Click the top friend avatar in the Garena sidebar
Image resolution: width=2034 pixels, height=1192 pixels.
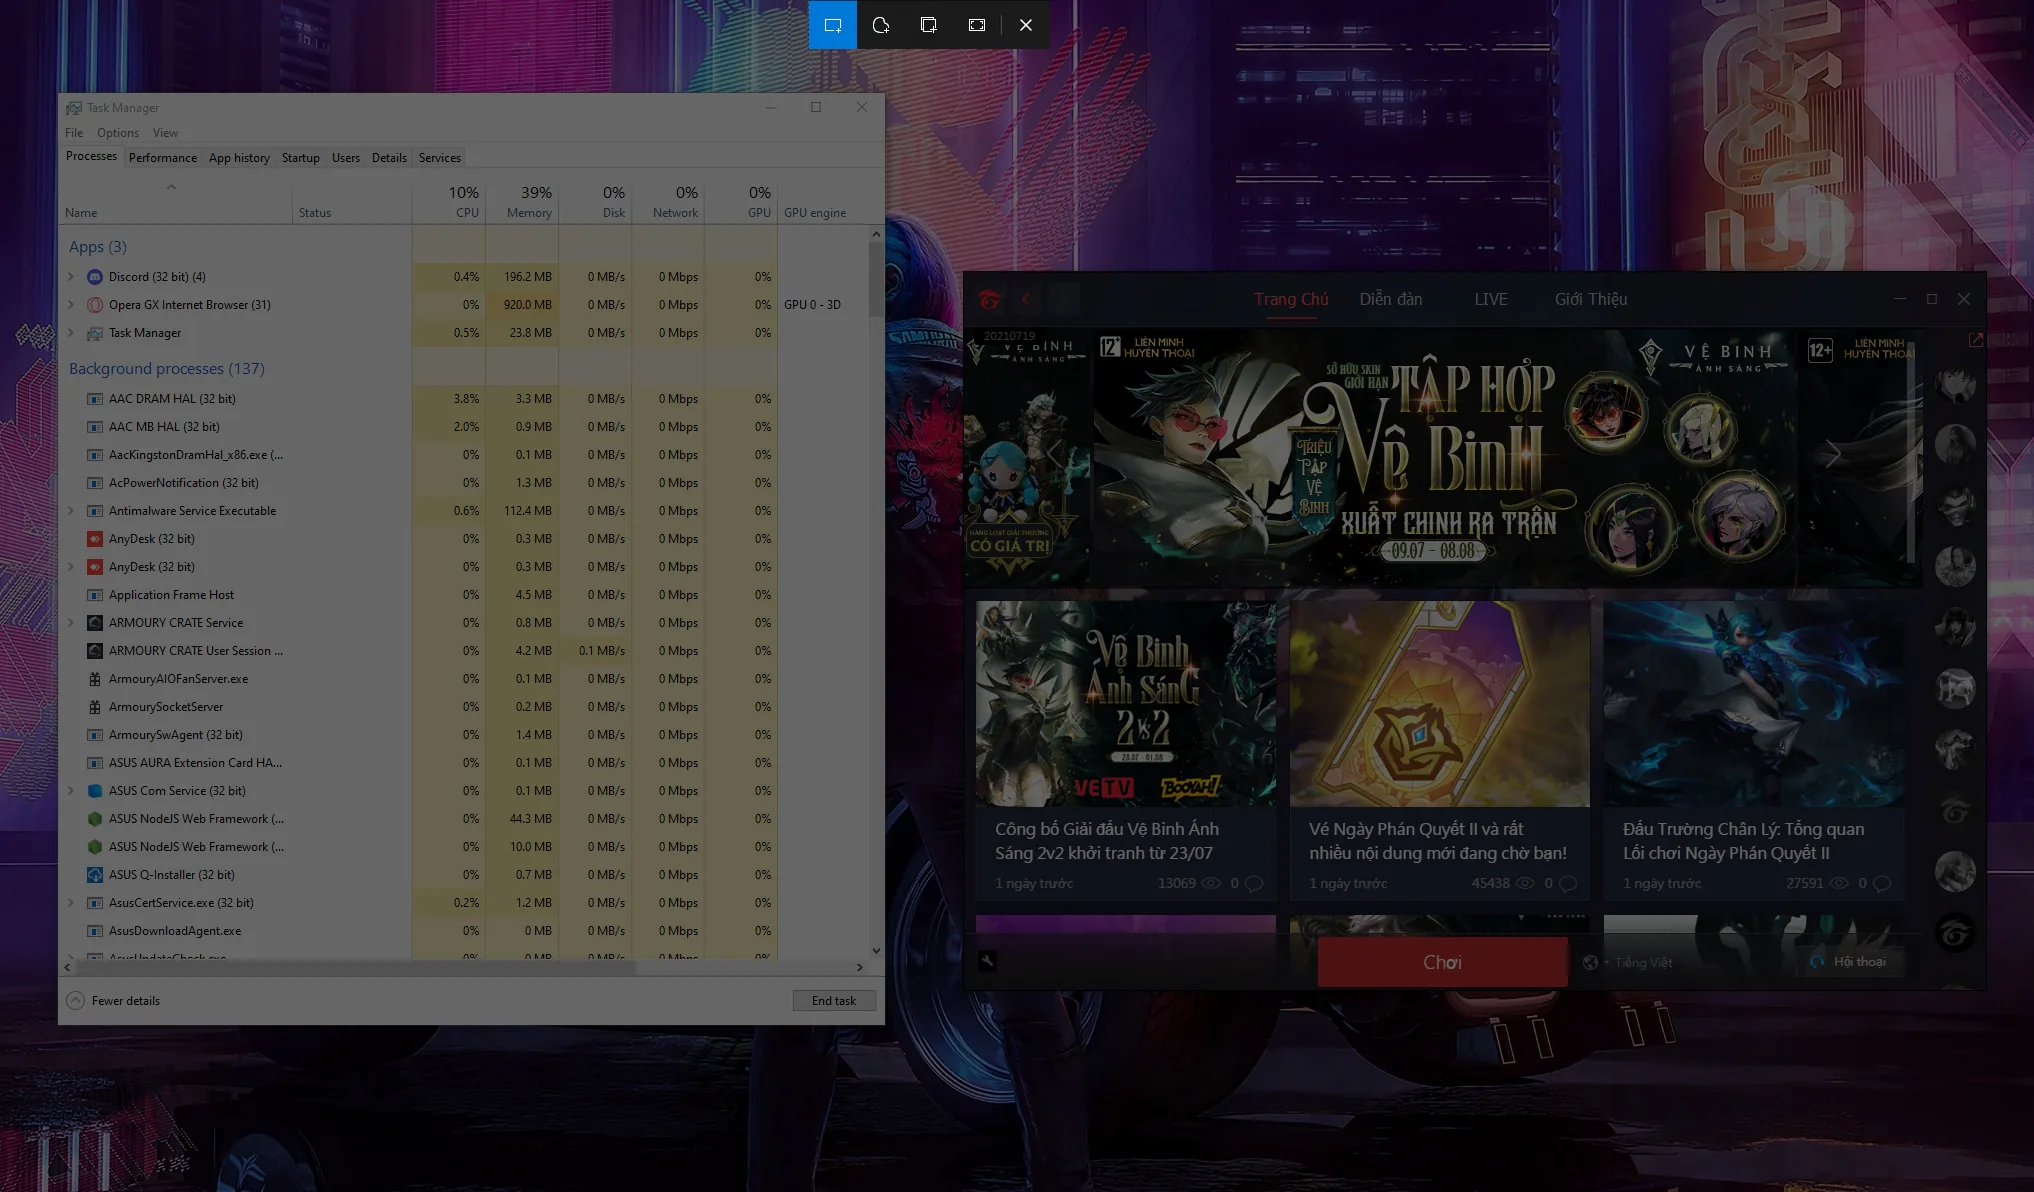coord(1954,384)
